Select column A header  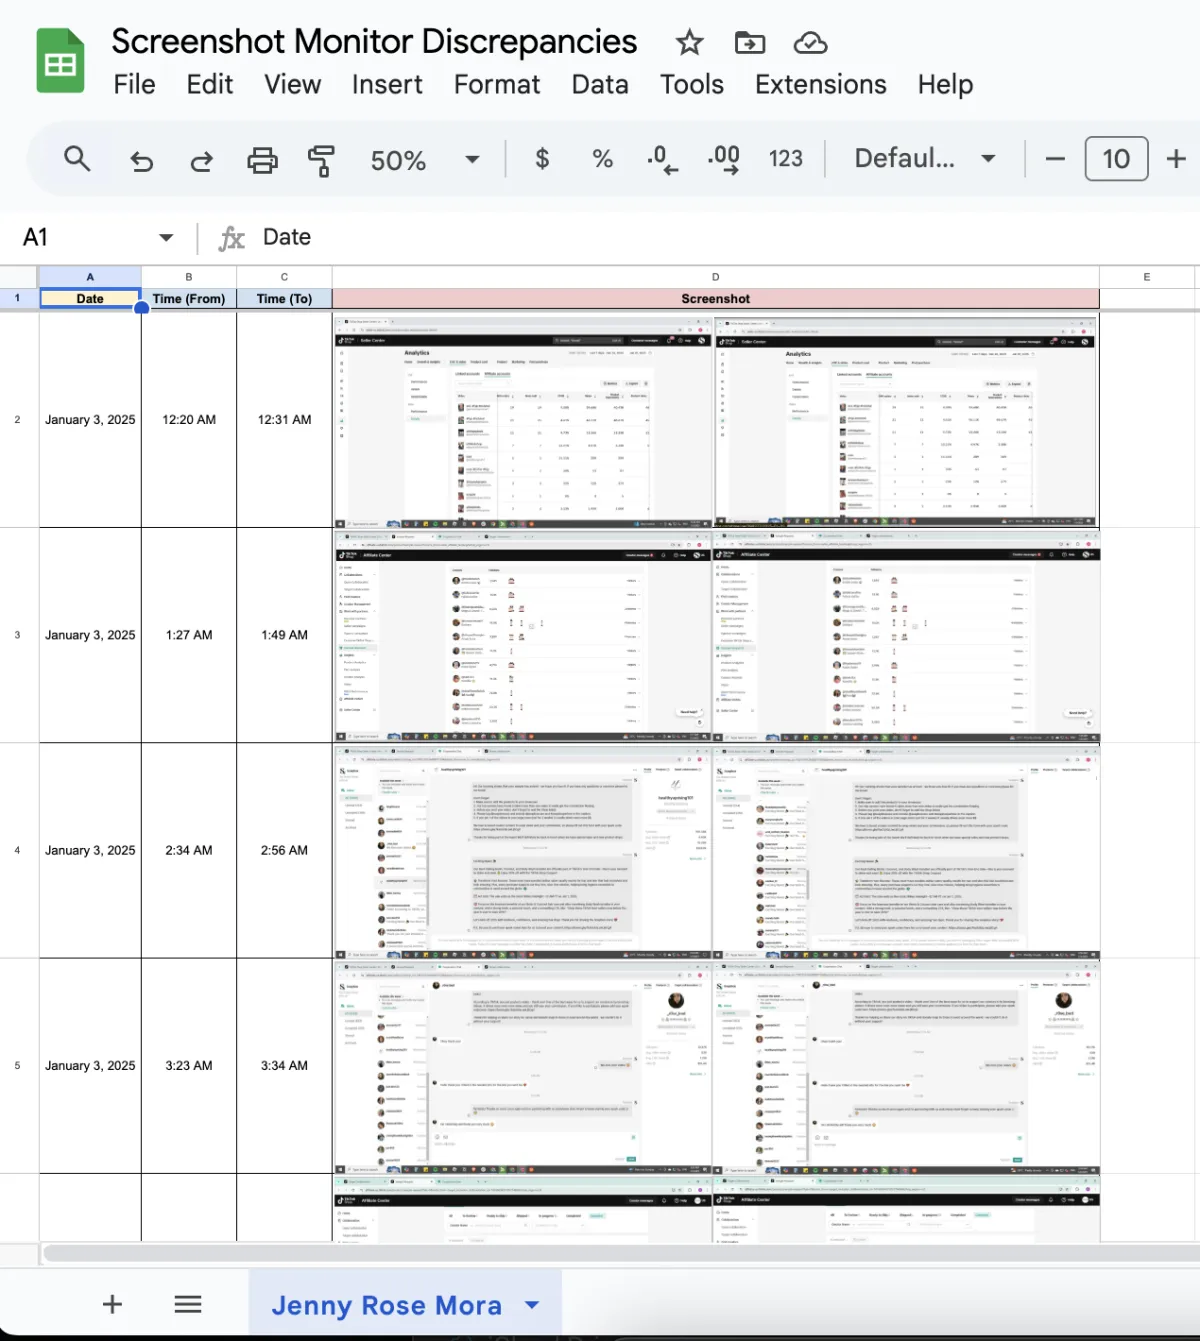pyautogui.click(x=90, y=277)
